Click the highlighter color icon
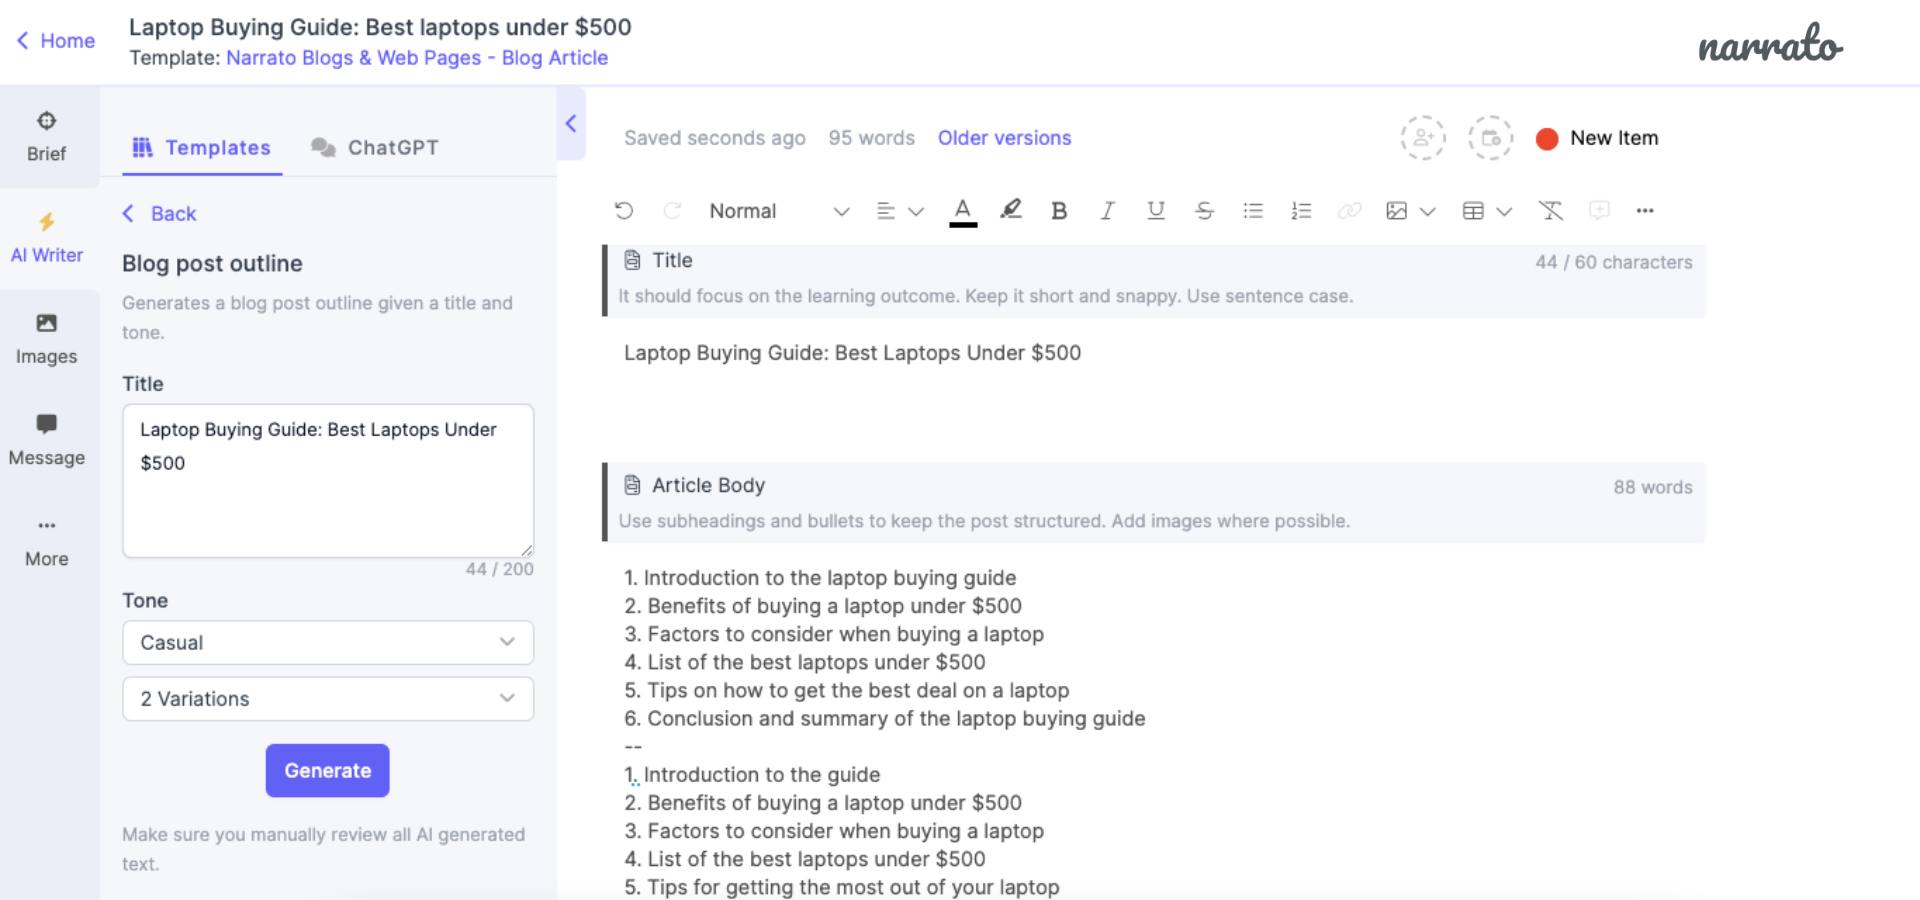 (1011, 210)
